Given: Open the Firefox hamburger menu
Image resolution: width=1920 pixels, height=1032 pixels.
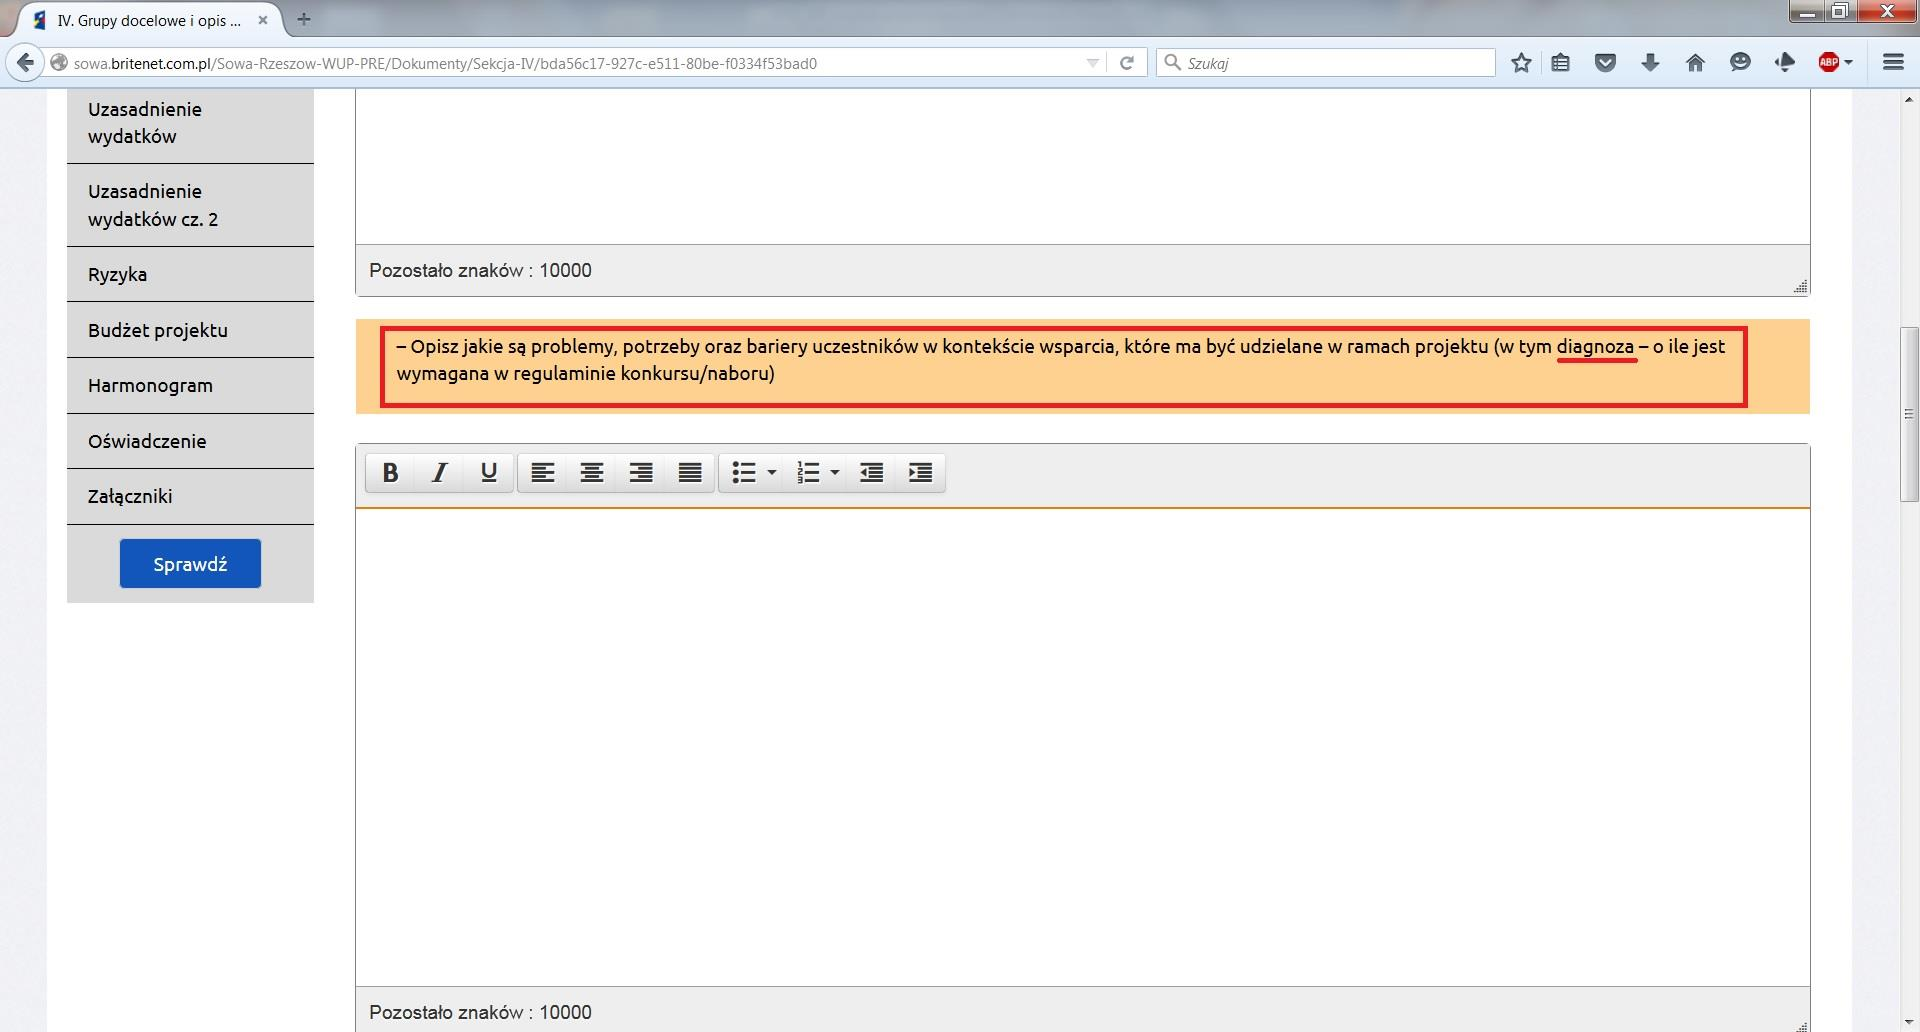Looking at the screenshot, I should click(1893, 63).
